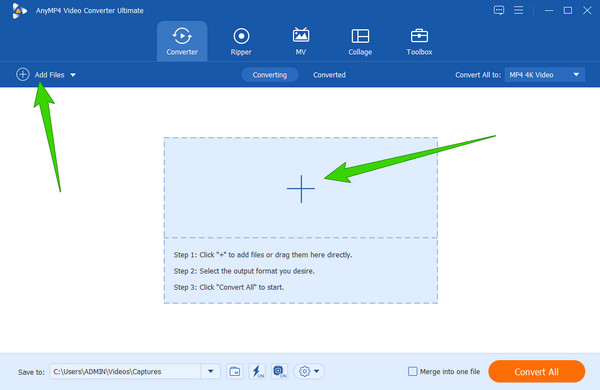Switch to the Collage tab
Screen dimensions: 600x390
[x=360, y=41]
